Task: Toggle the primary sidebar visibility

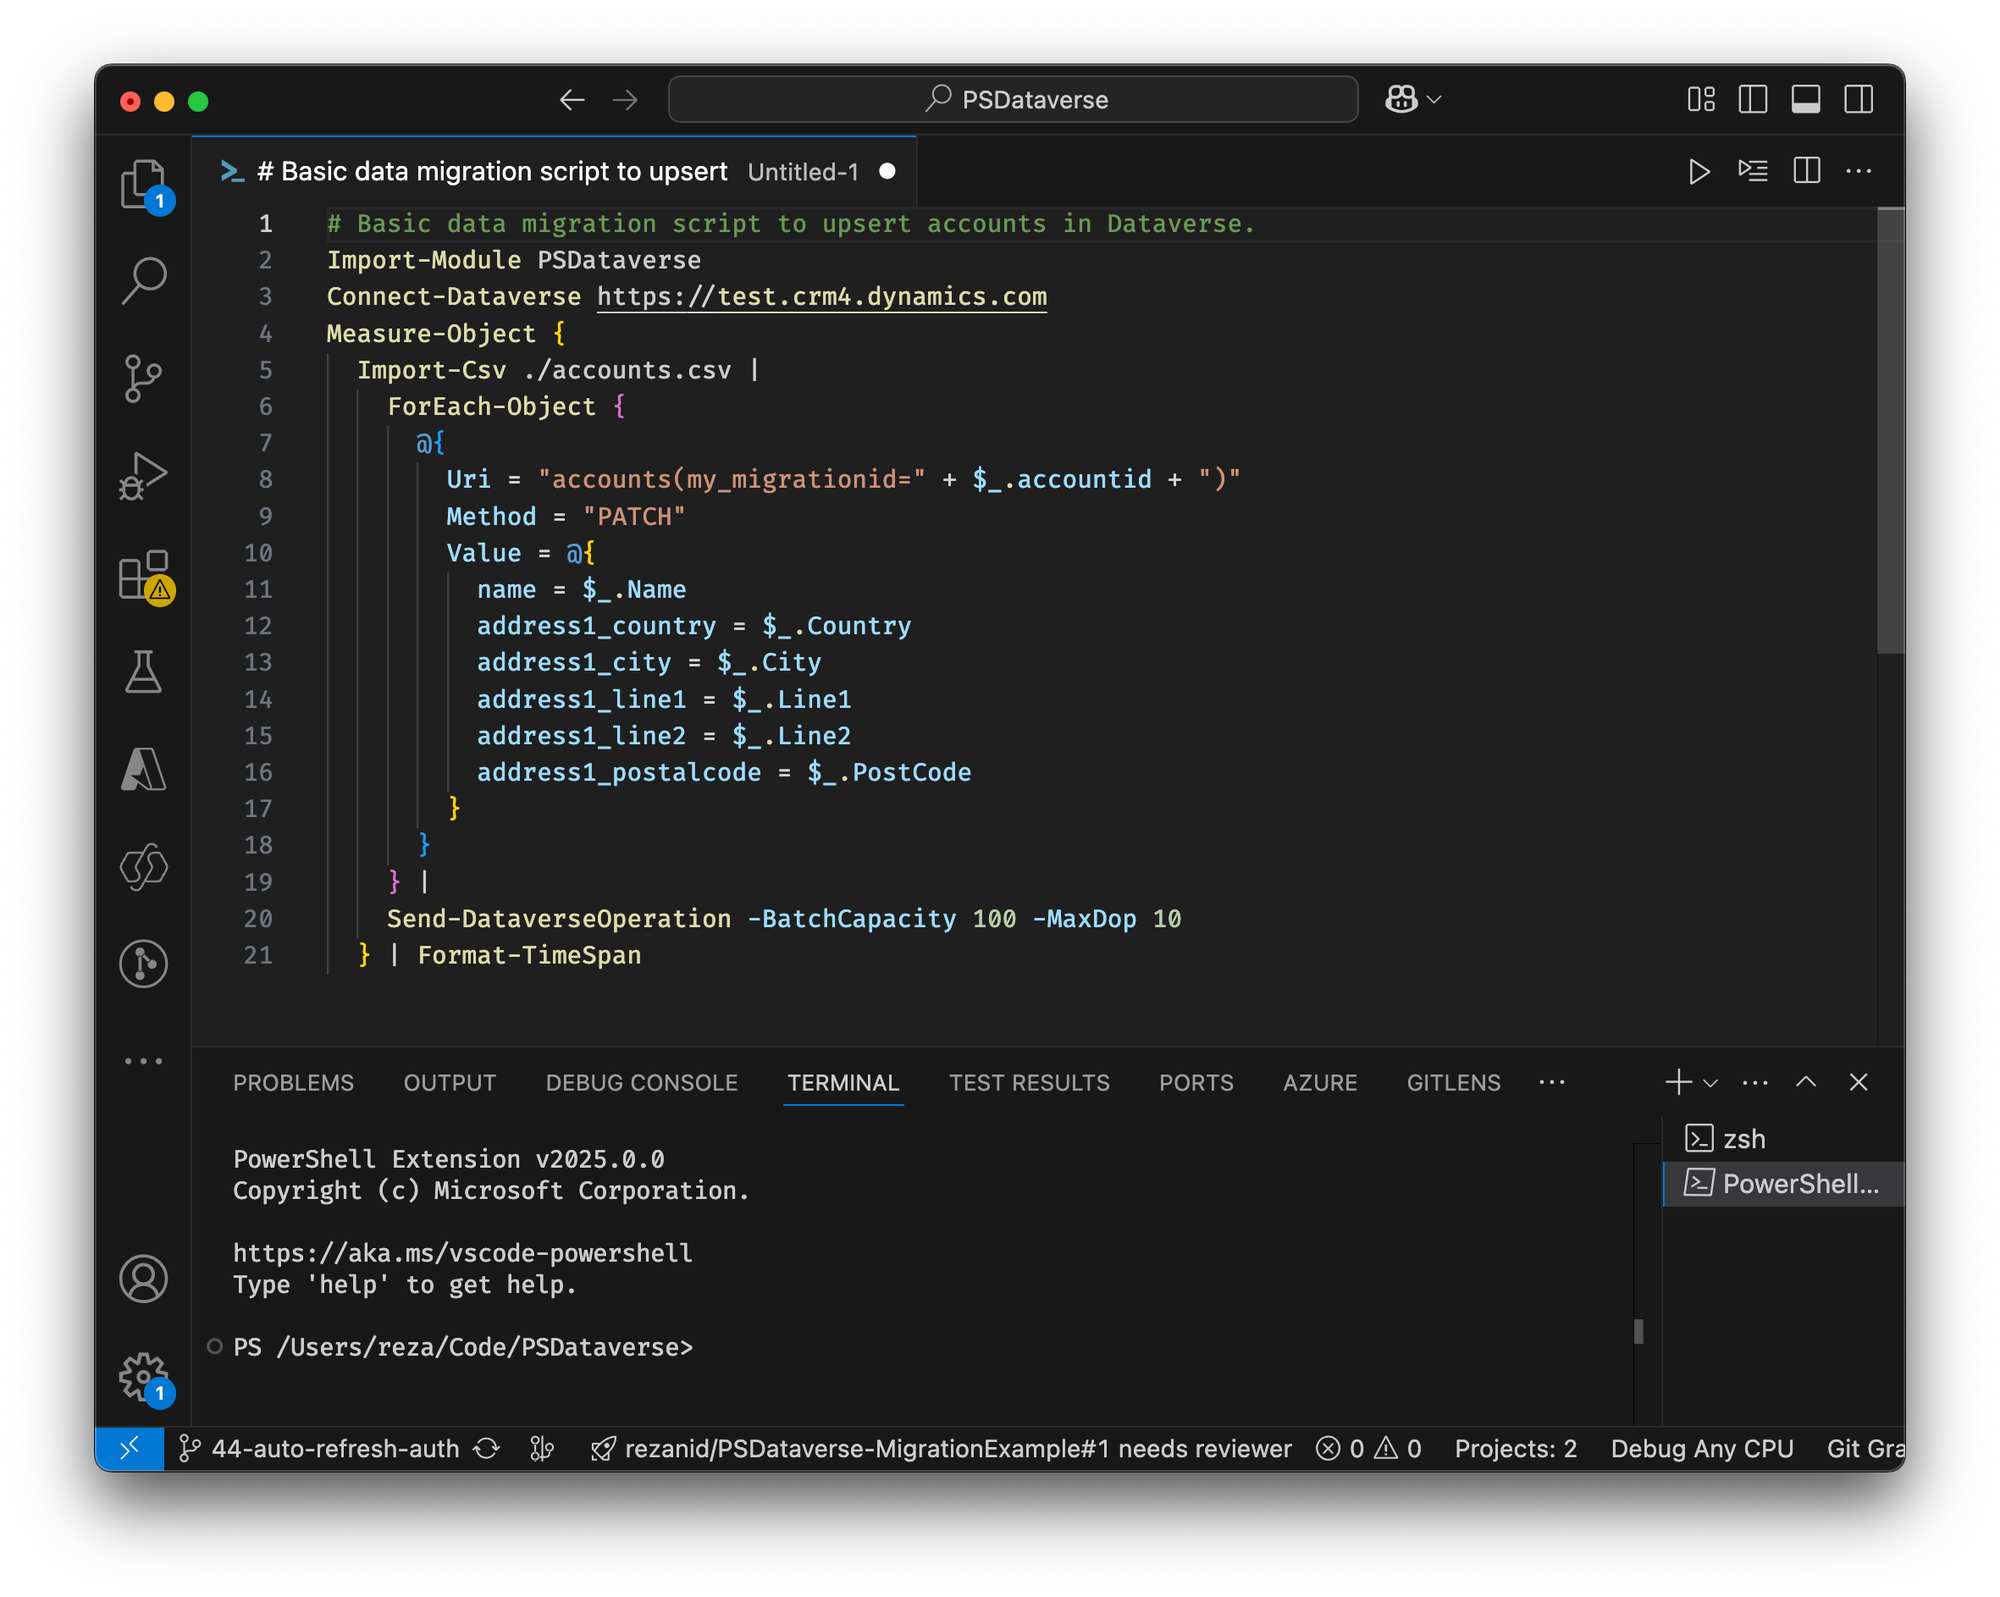Action: [x=1752, y=99]
